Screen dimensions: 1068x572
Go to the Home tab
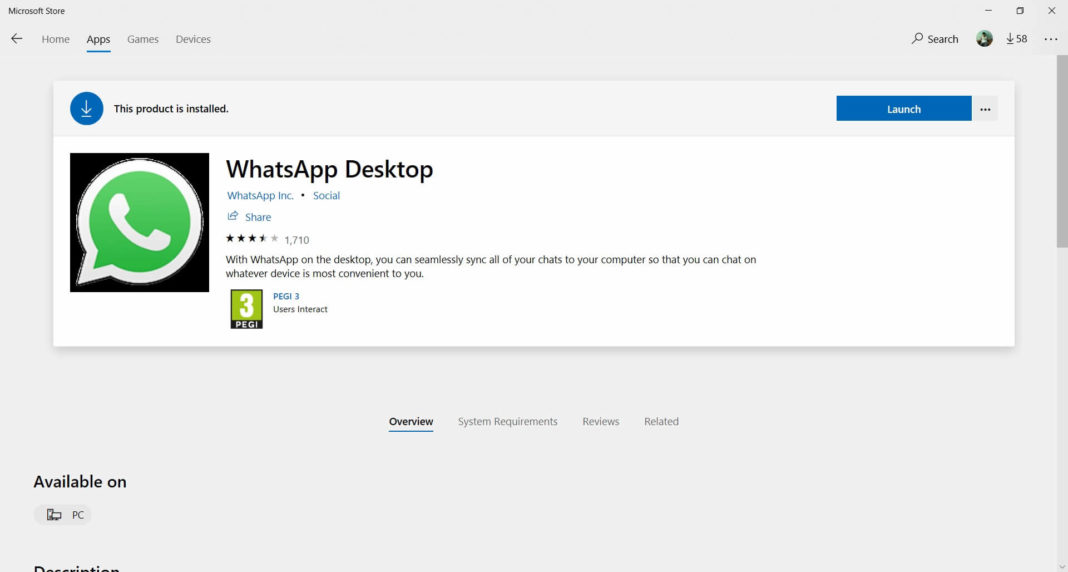(x=55, y=39)
